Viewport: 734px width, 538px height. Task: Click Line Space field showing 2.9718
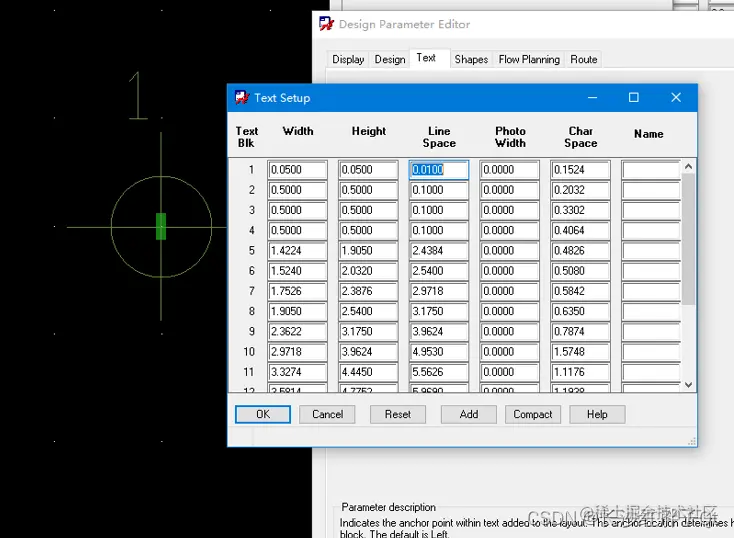(x=439, y=291)
